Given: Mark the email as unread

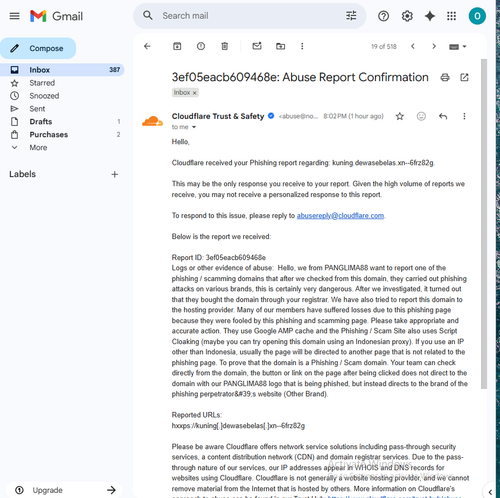Looking at the screenshot, I should click(257, 46).
